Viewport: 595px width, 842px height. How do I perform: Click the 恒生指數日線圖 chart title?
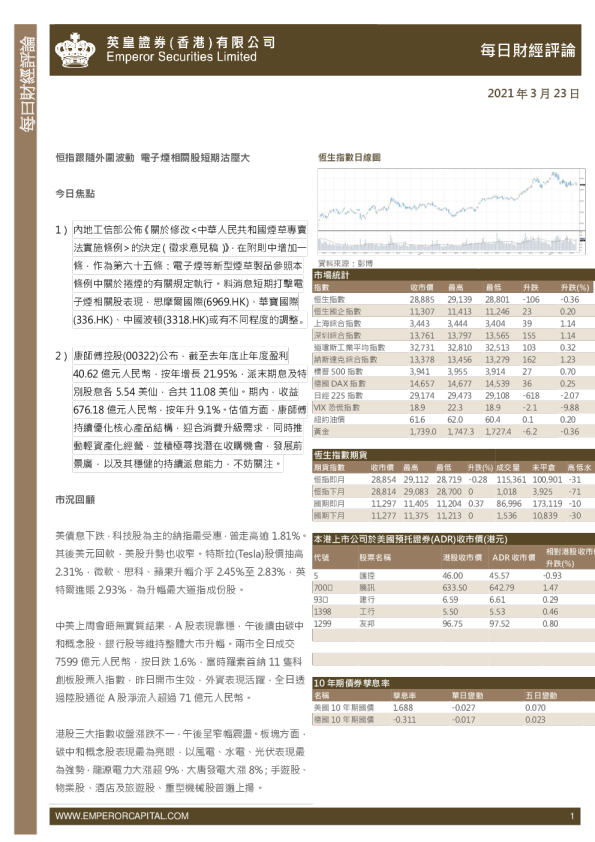[x=349, y=157]
